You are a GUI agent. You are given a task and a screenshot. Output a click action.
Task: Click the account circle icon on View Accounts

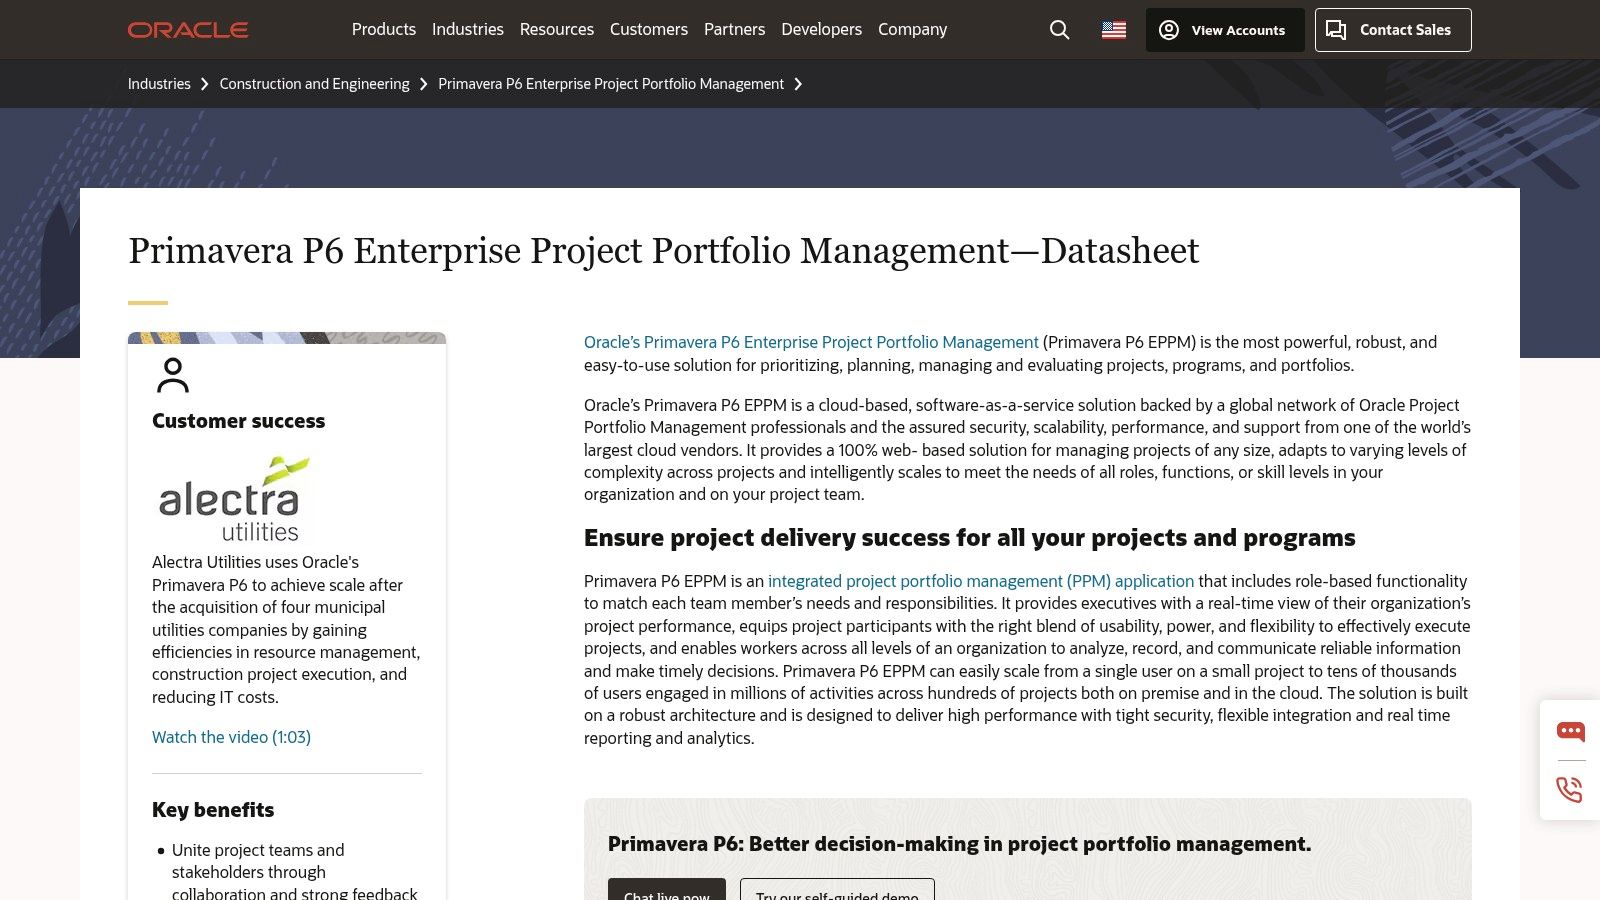(1169, 30)
